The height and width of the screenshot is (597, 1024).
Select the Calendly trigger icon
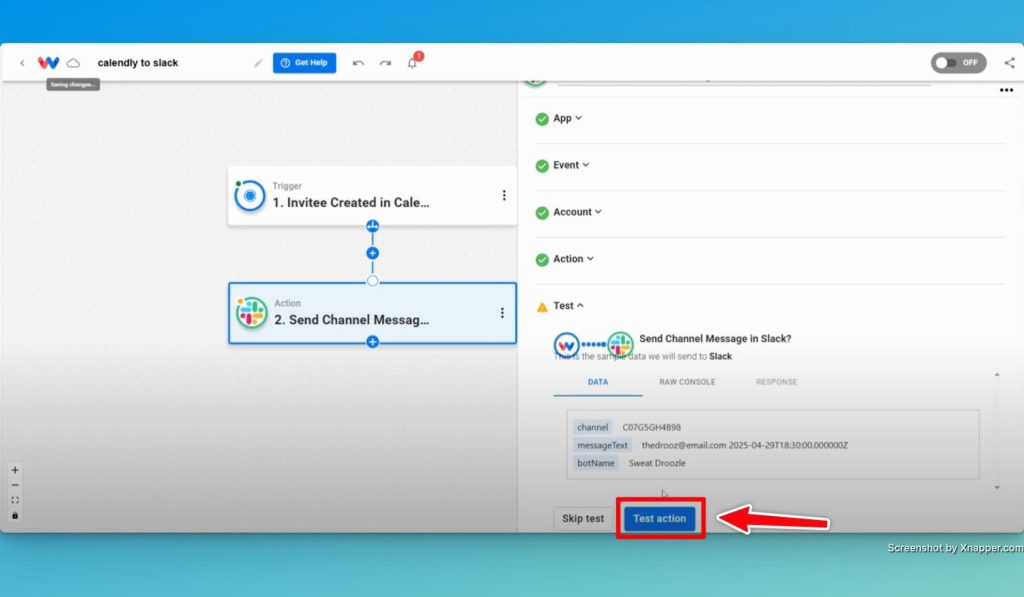click(x=249, y=195)
